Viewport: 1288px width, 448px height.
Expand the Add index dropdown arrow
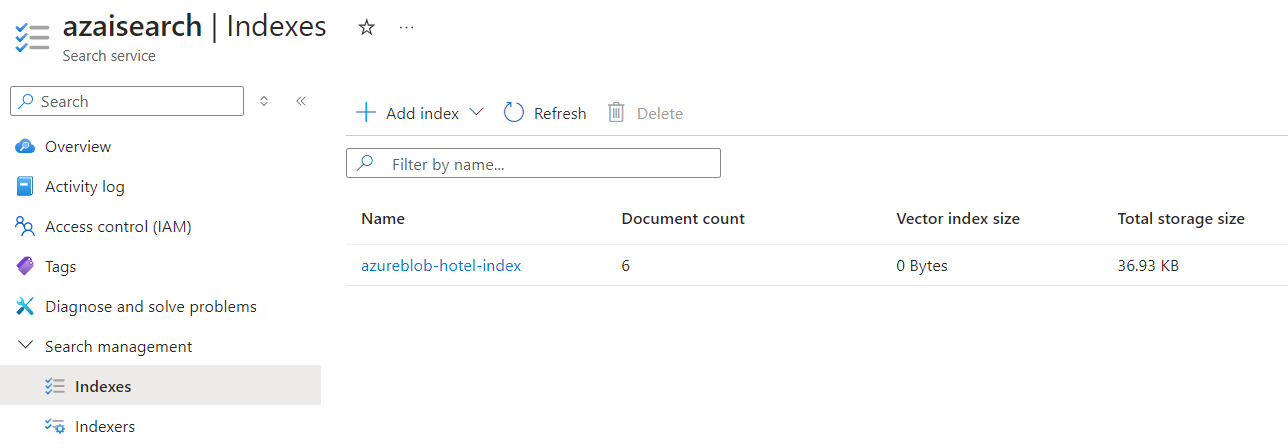[476, 113]
